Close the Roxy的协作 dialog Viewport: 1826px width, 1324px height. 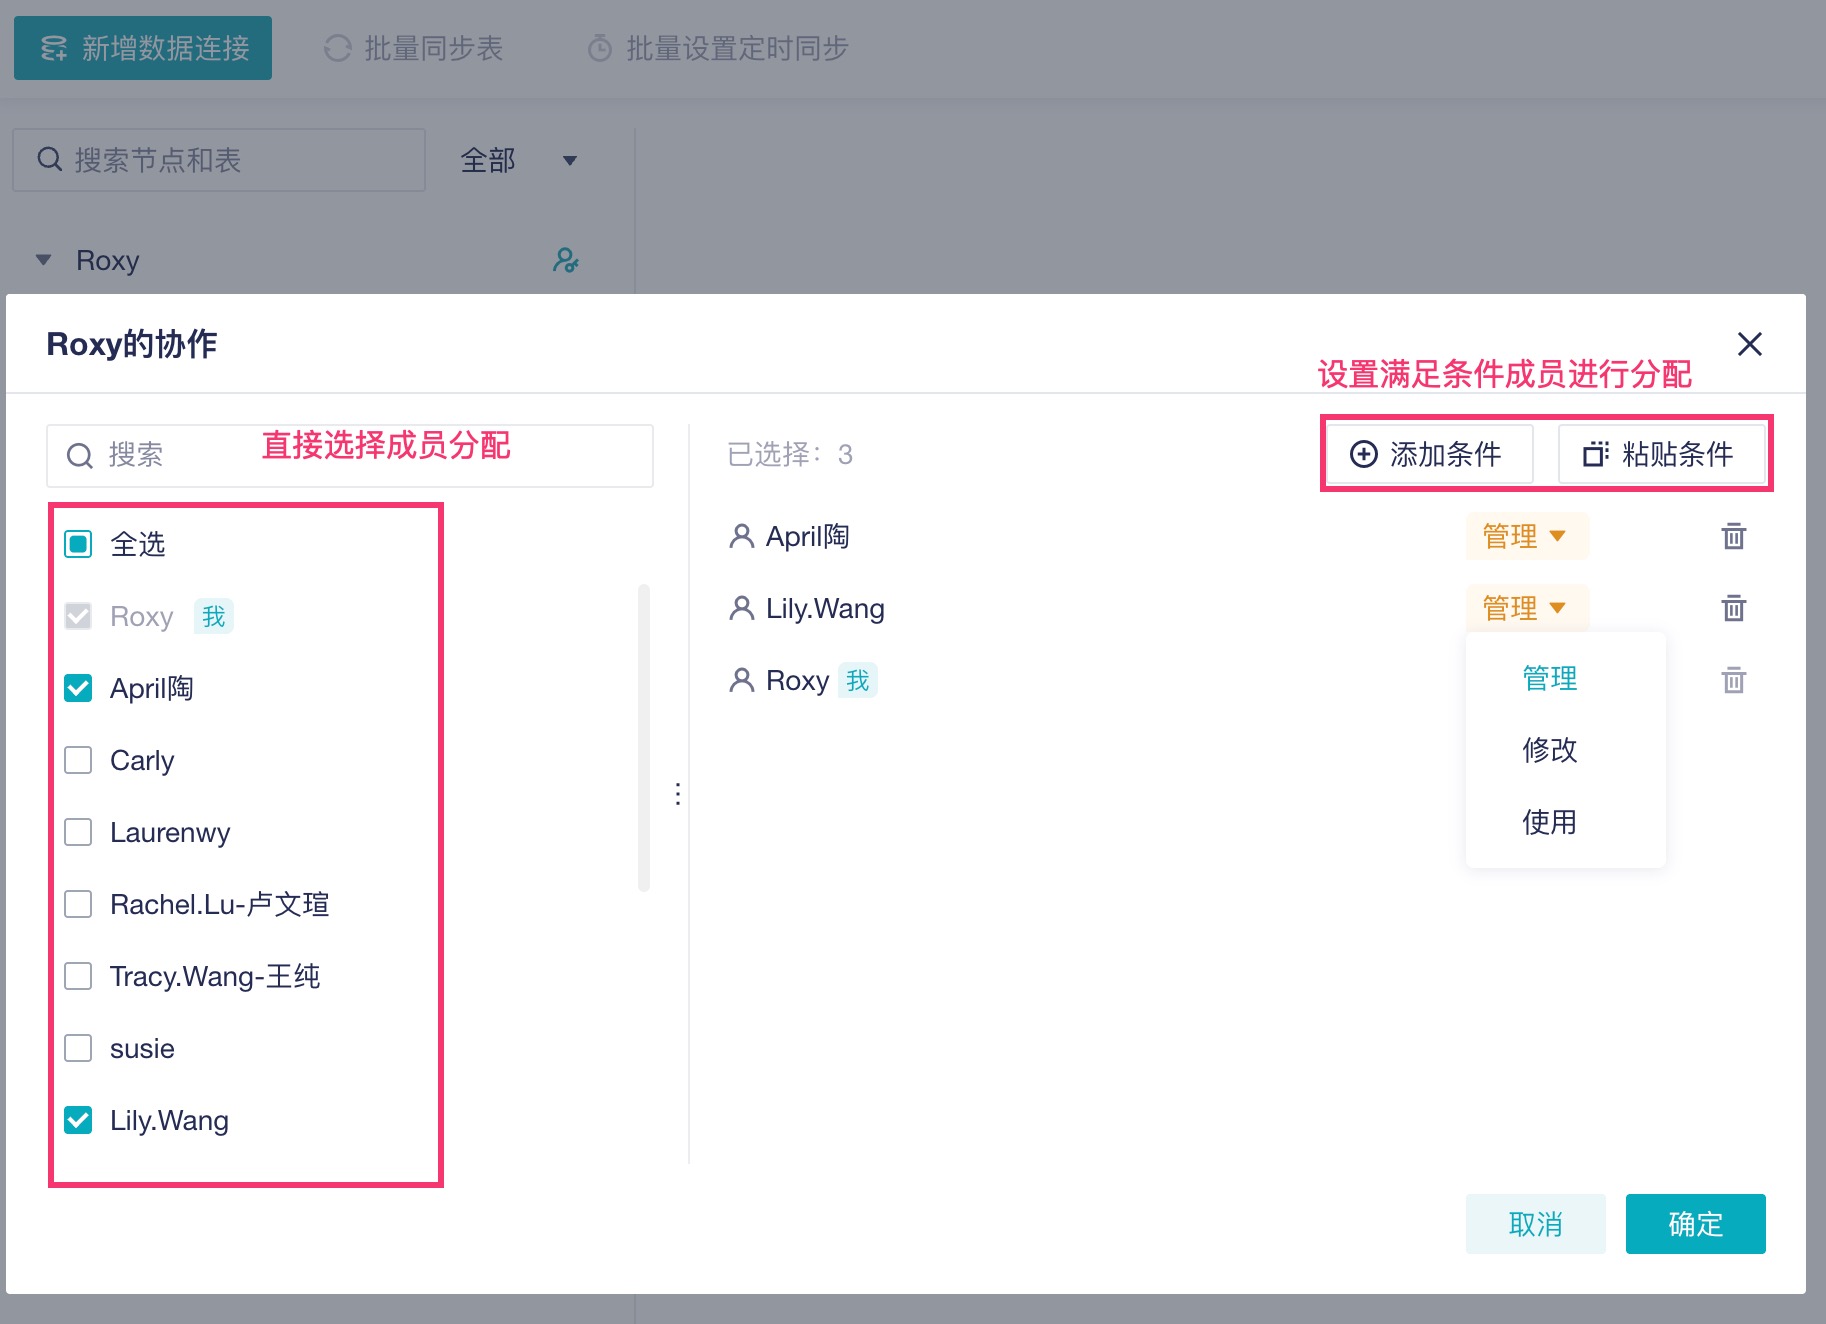(1749, 344)
